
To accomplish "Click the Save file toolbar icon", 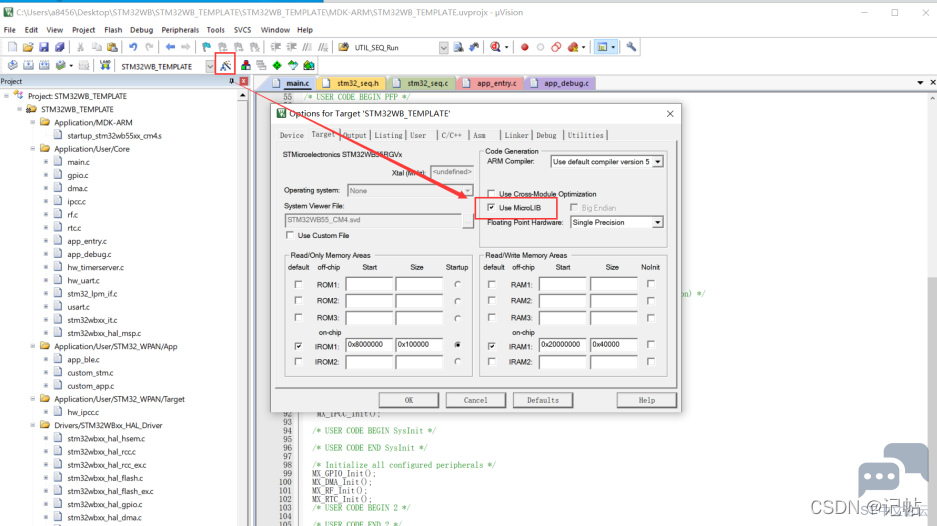I will tap(44, 47).
